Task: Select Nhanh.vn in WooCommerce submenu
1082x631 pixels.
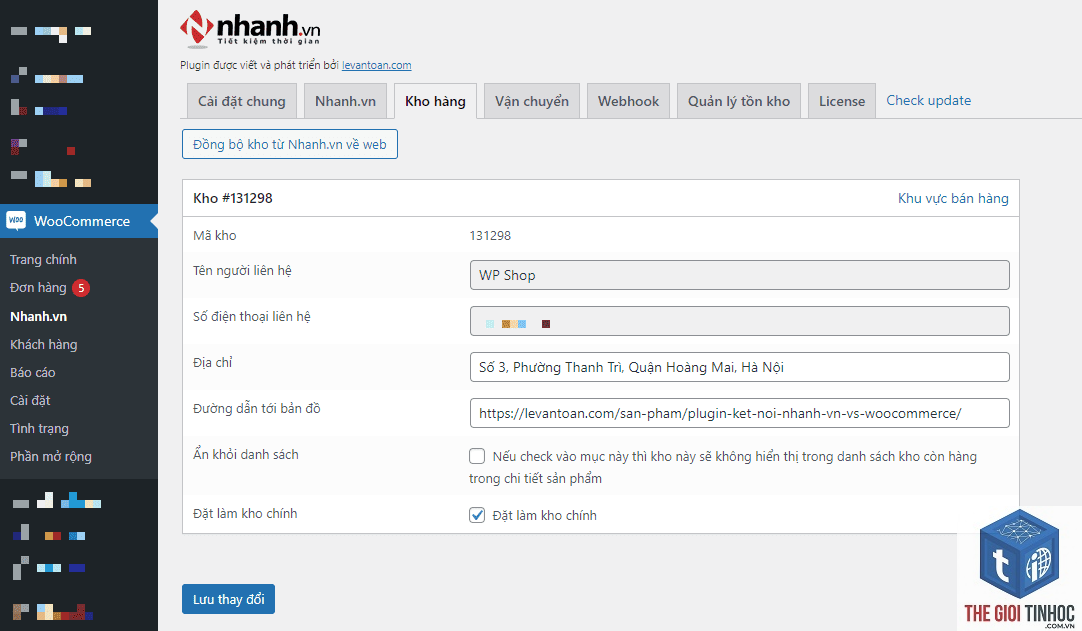Action: click(39, 316)
